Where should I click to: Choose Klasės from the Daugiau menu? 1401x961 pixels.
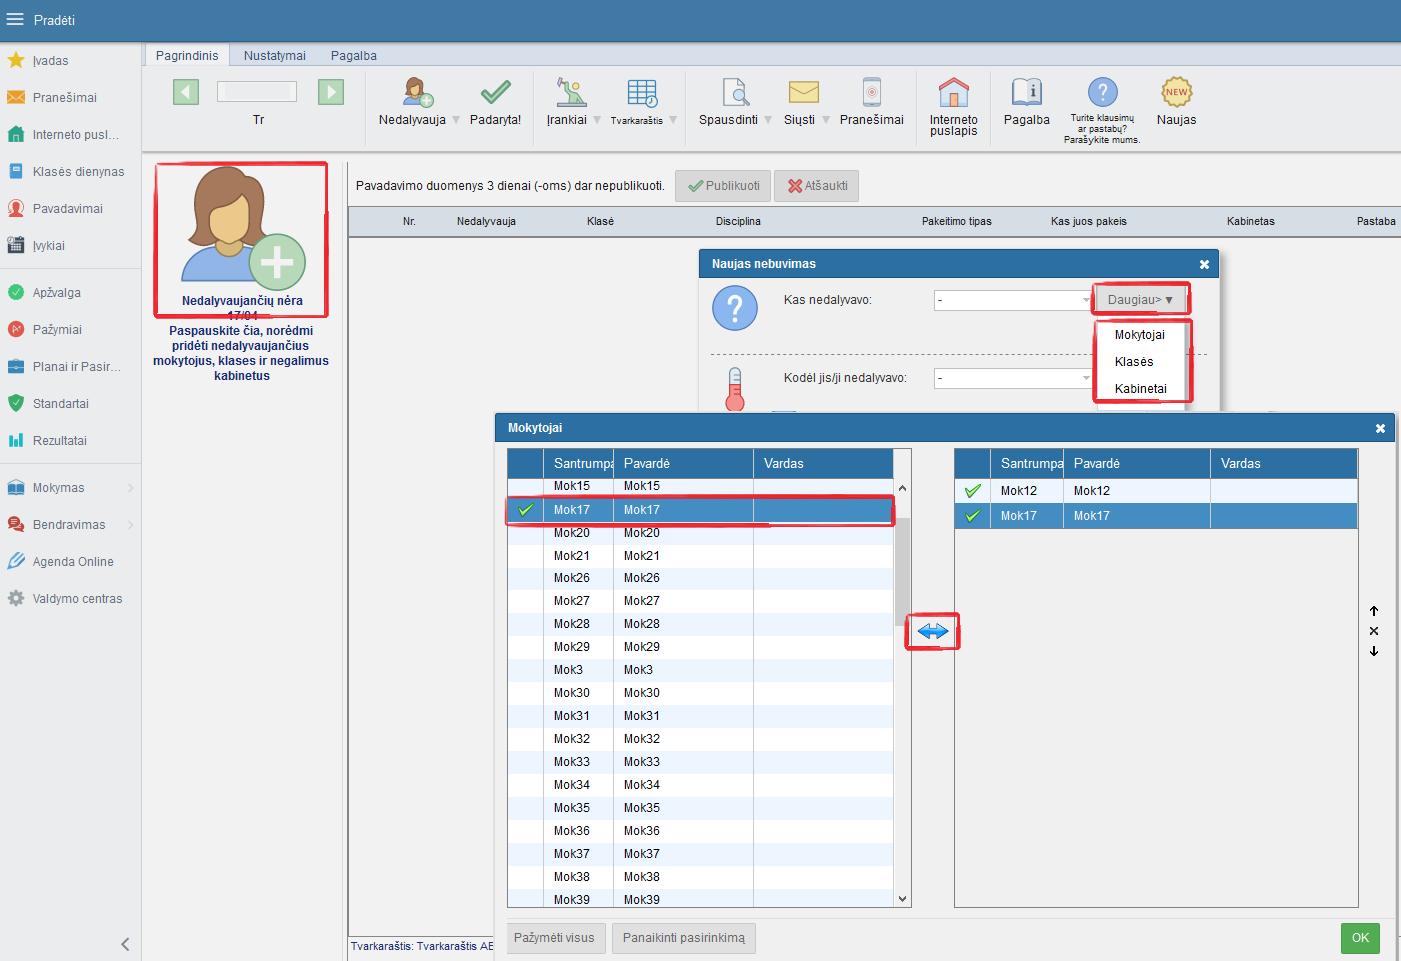pyautogui.click(x=1140, y=362)
